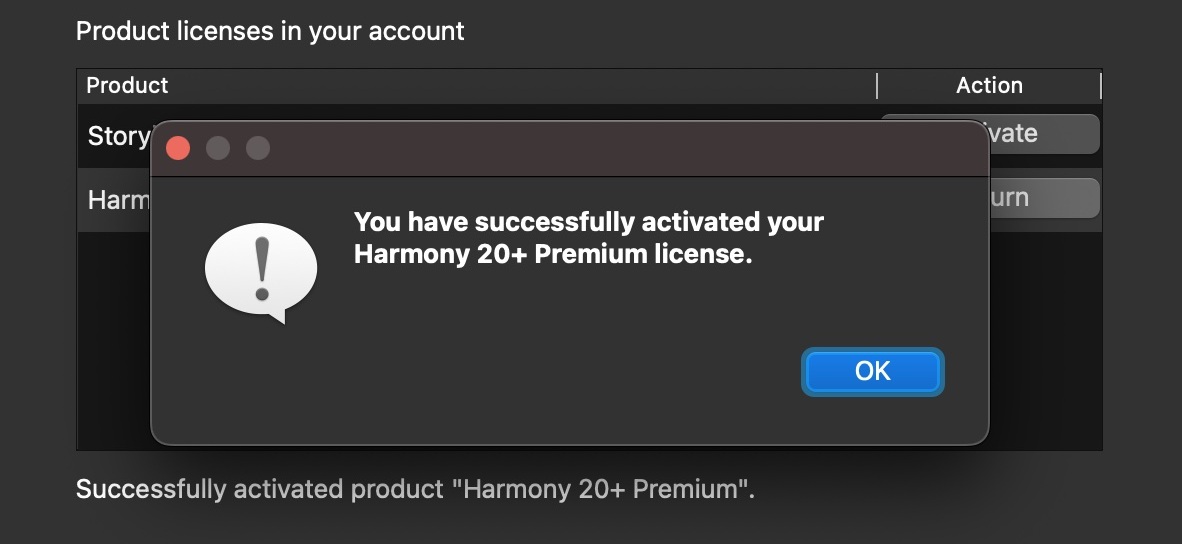Click the Action column header

(988, 86)
